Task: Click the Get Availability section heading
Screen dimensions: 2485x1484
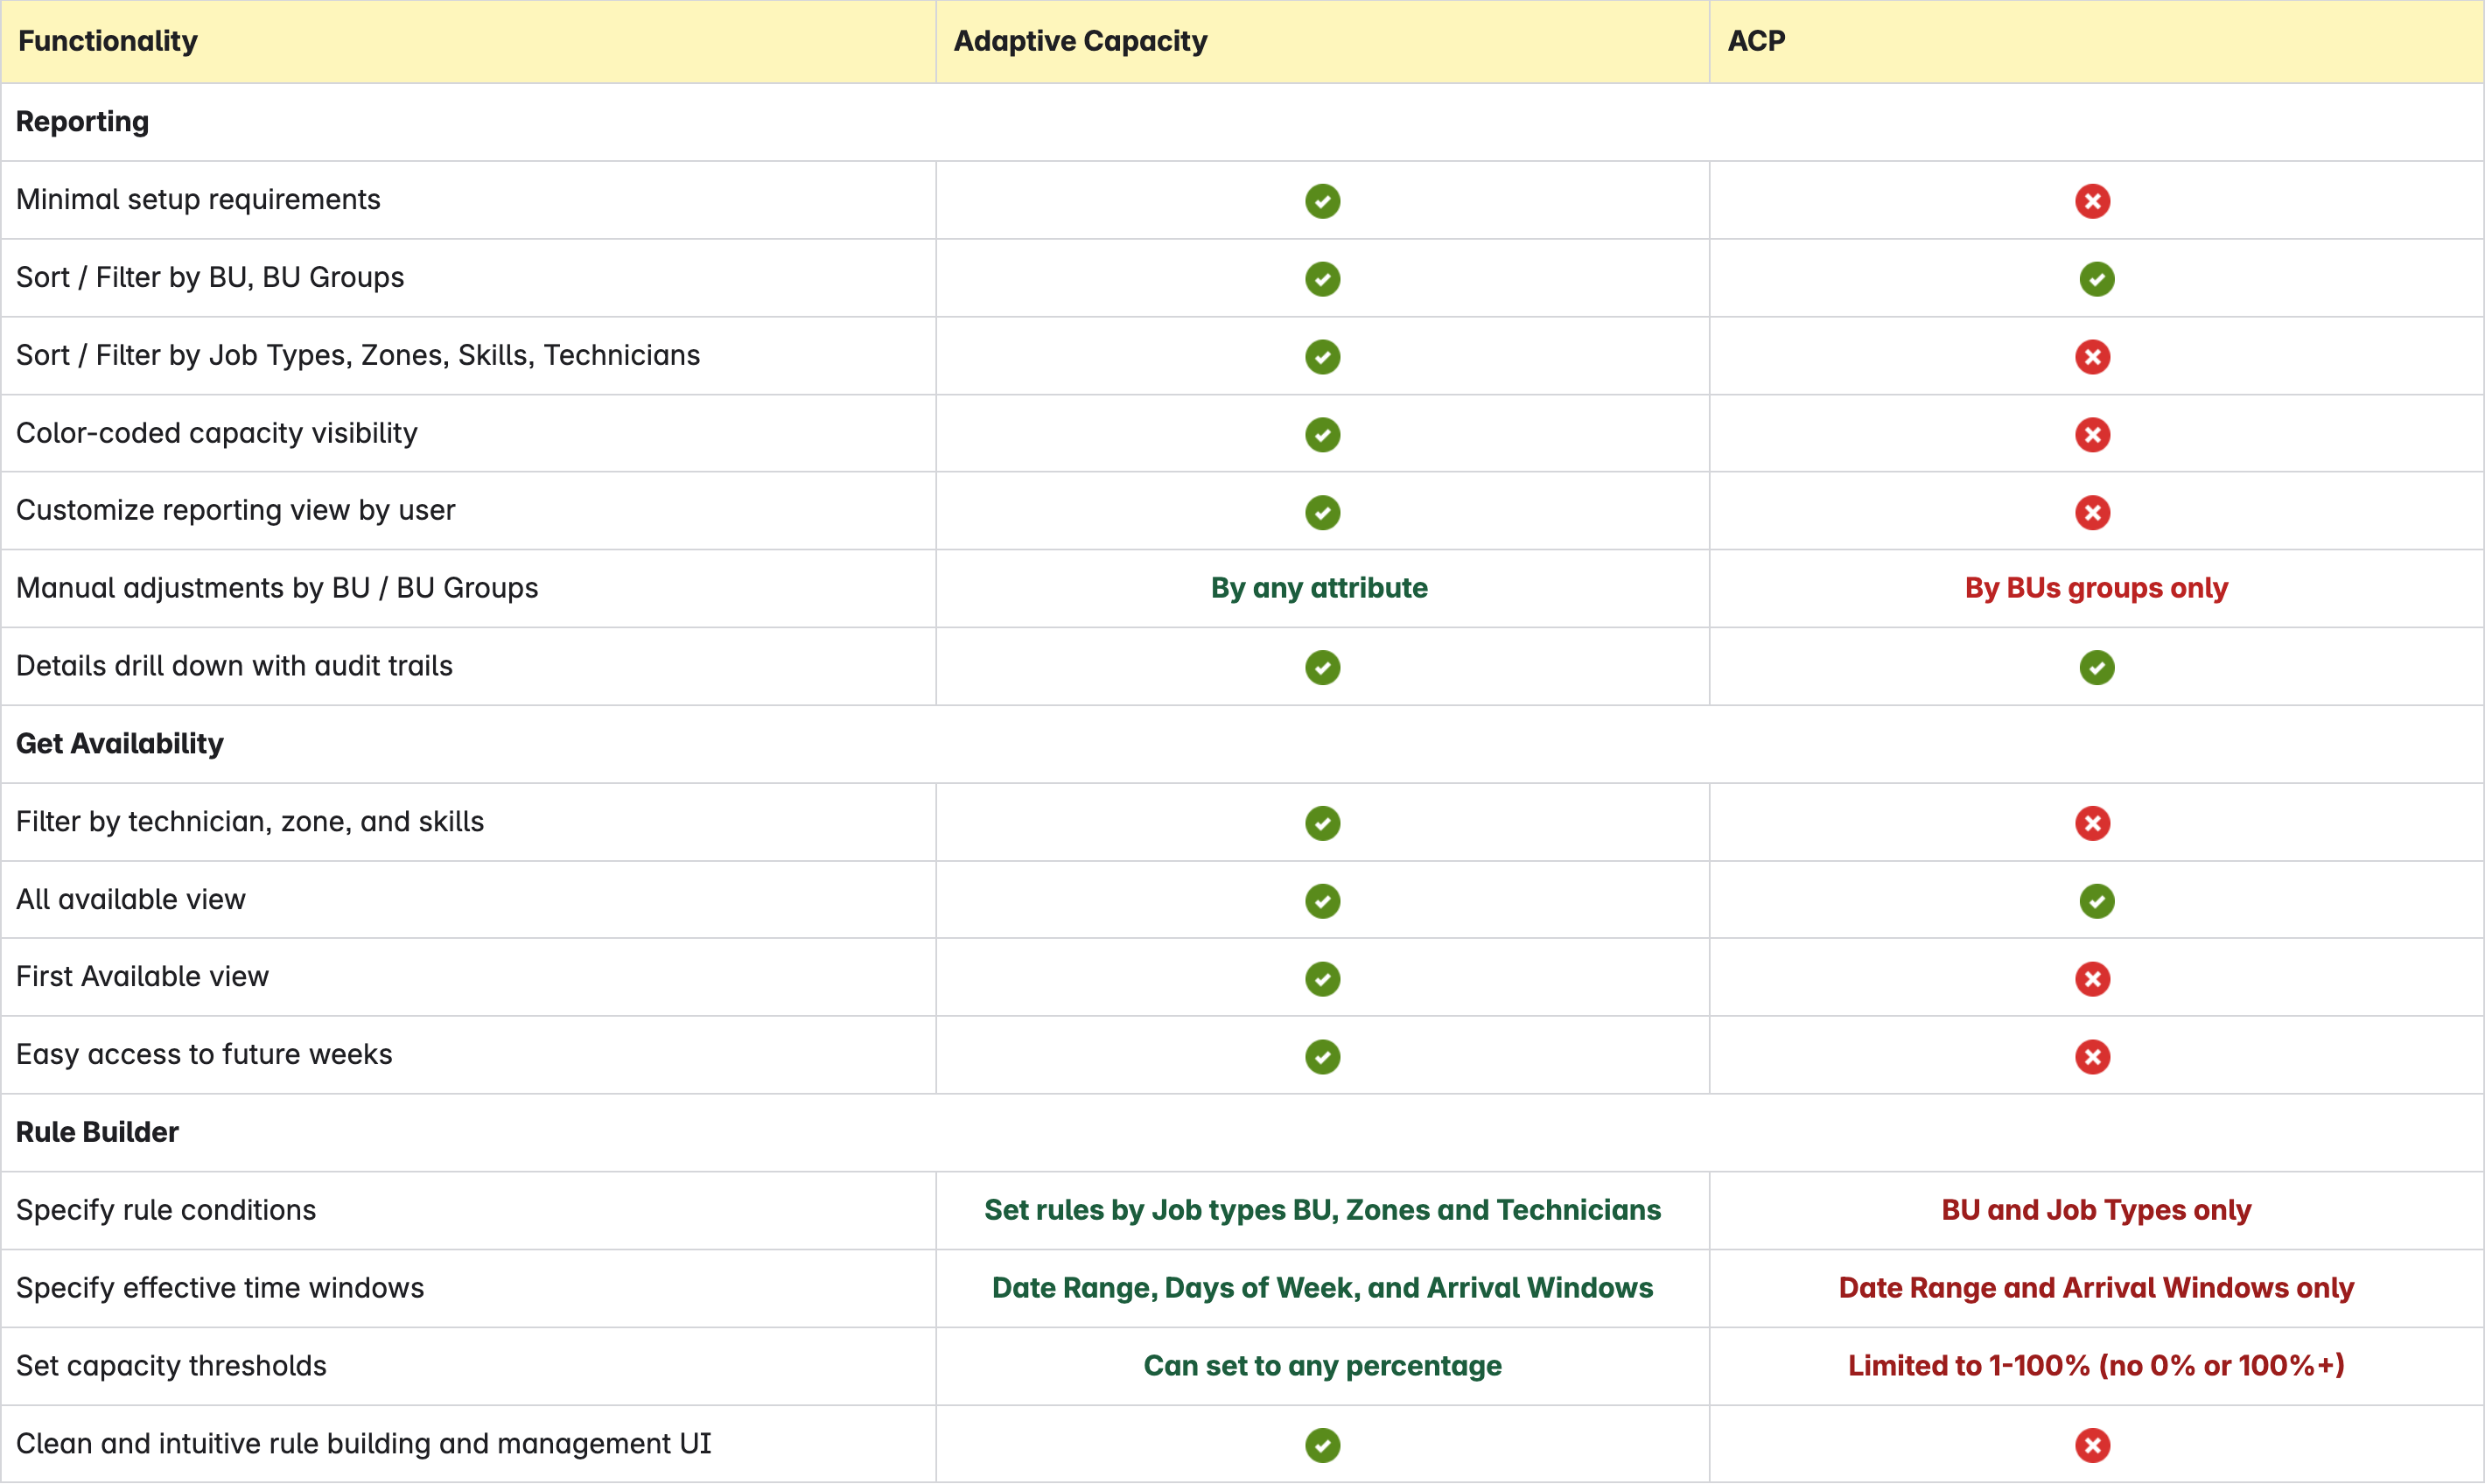Action: [120, 744]
